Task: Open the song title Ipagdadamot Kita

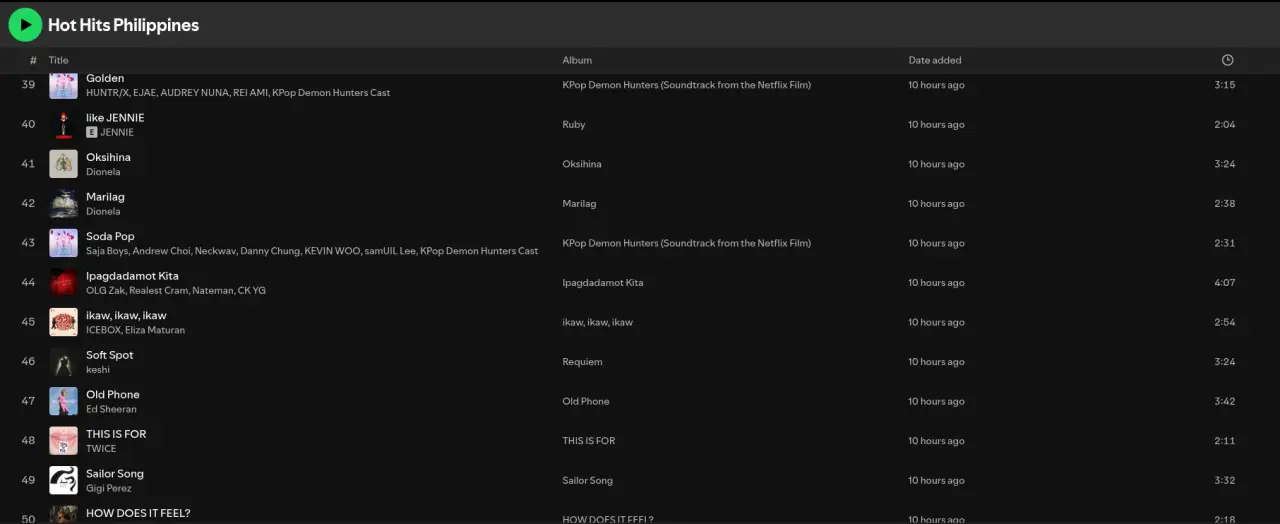Action: 132,276
